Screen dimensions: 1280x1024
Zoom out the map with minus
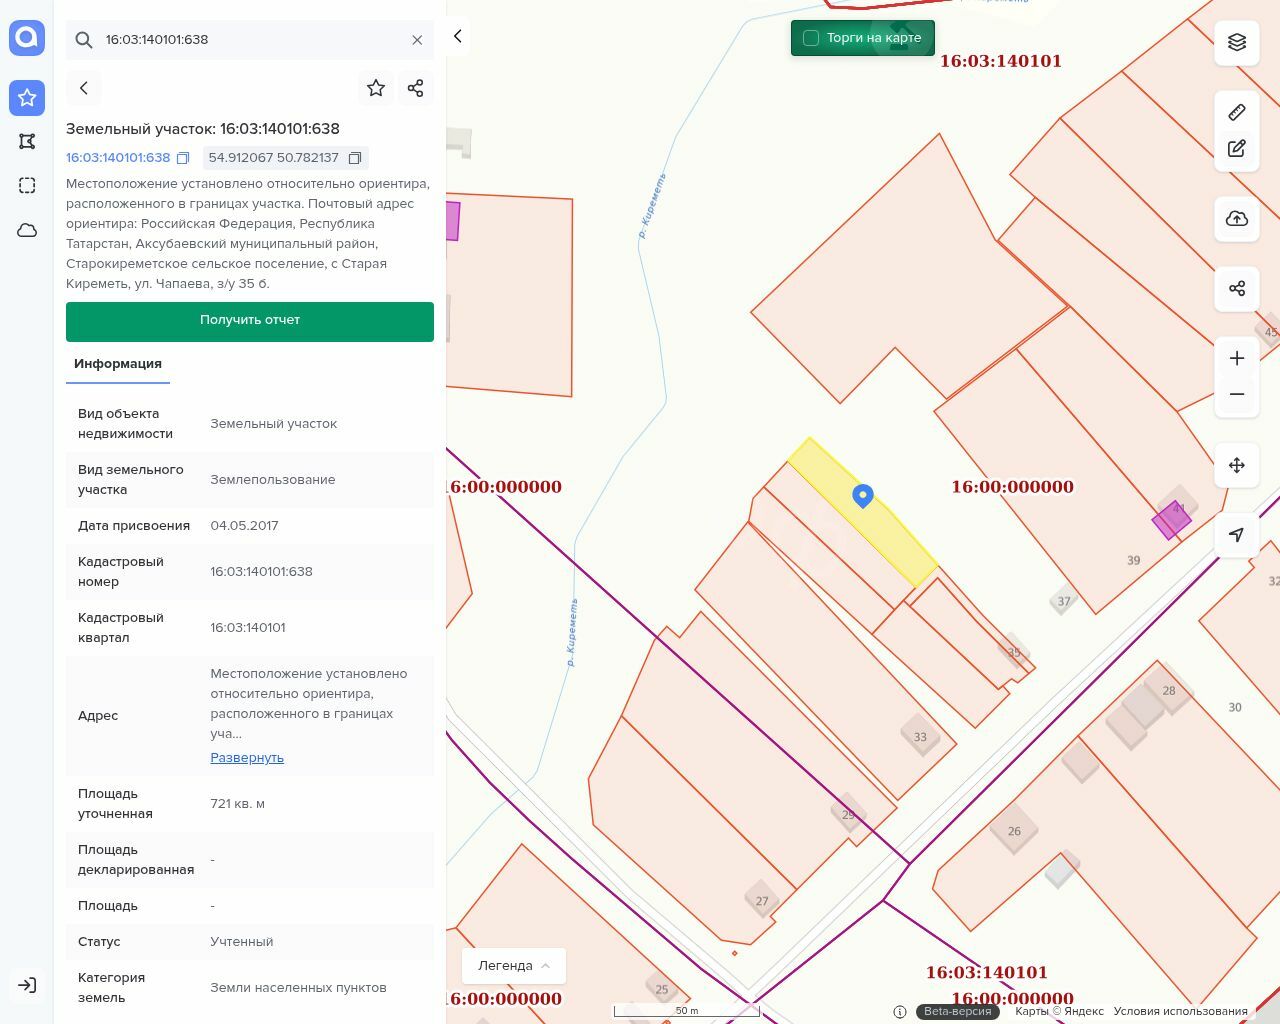(x=1237, y=394)
